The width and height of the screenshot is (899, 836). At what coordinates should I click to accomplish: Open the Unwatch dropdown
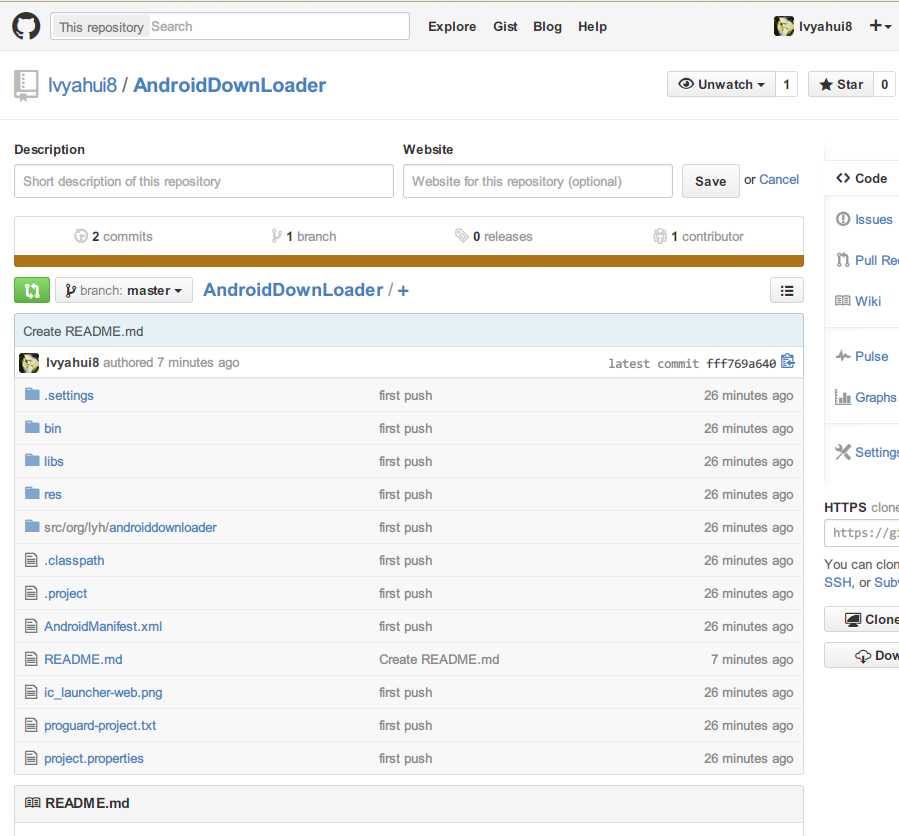[721, 84]
